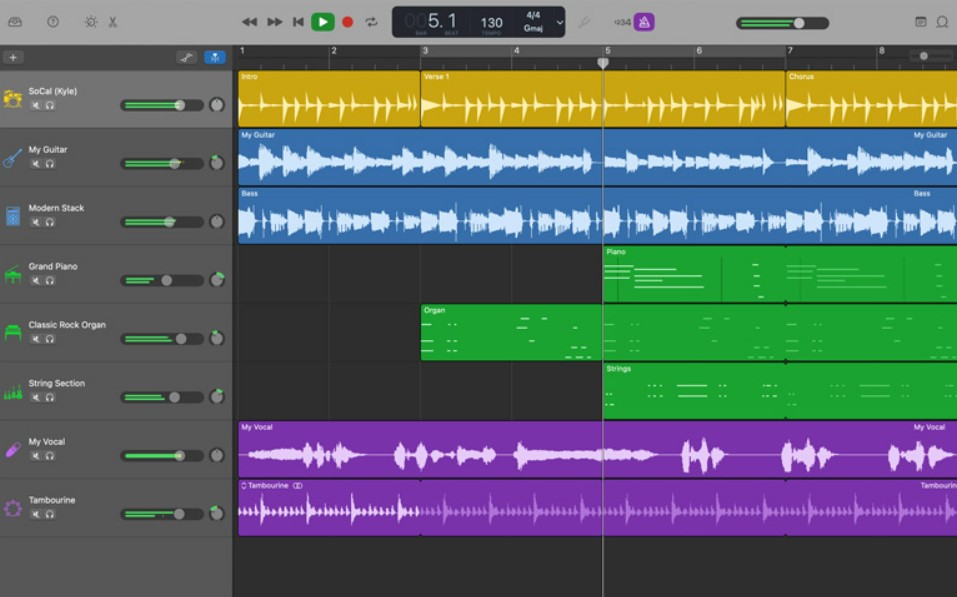Click the String Section track name
Screen dimensions: 957x597
(57, 383)
